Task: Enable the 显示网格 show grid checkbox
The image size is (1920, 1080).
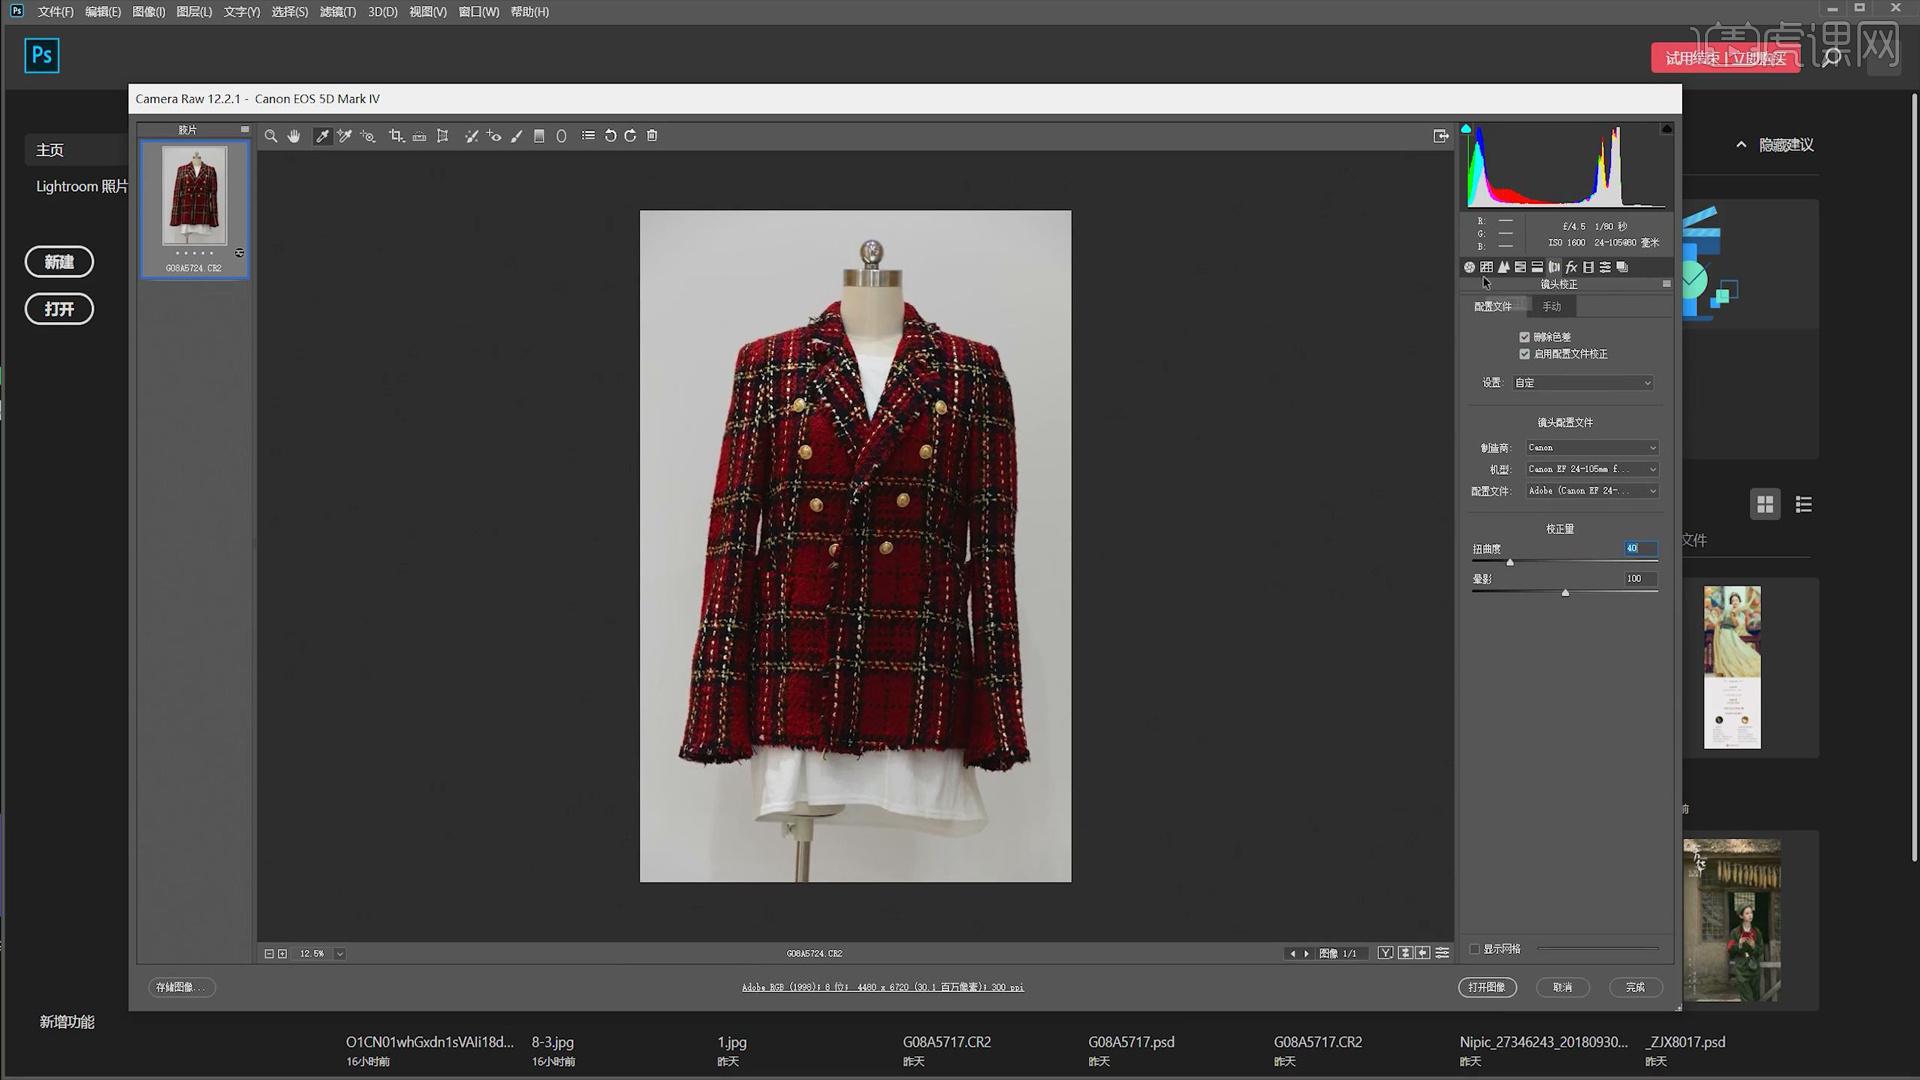Action: 1475,949
